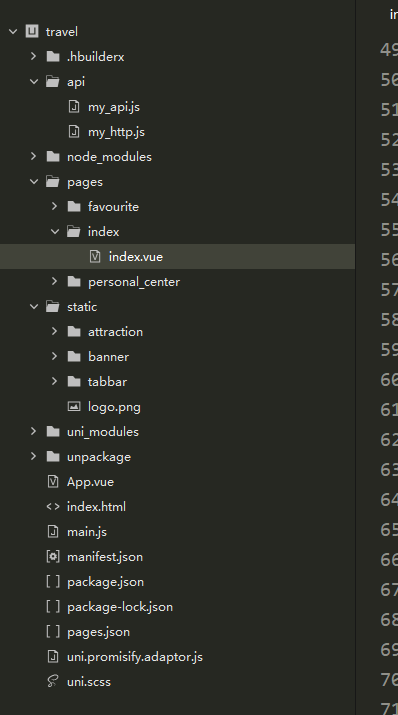Expand the .hbuilderx folder chevron

(33, 56)
